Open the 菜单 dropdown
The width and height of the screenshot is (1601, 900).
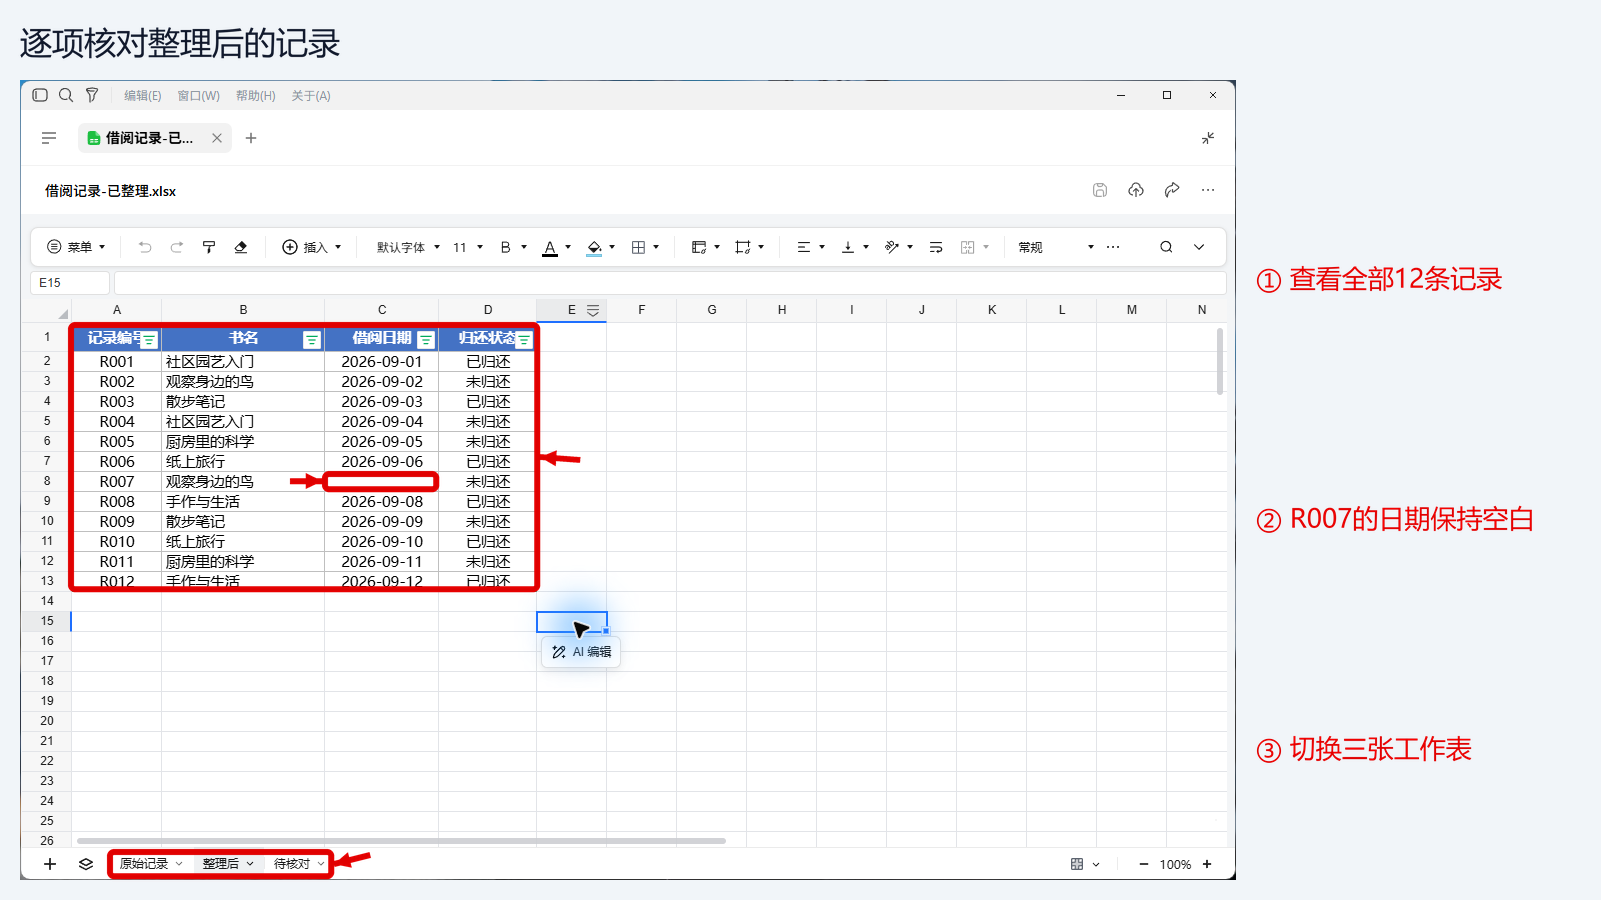(x=76, y=247)
